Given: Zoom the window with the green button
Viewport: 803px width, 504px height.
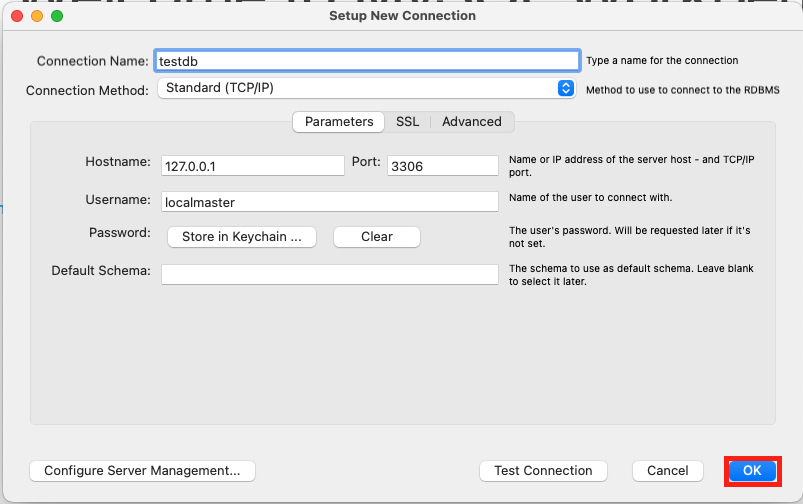Looking at the screenshot, I should pyautogui.click(x=57, y=16).
